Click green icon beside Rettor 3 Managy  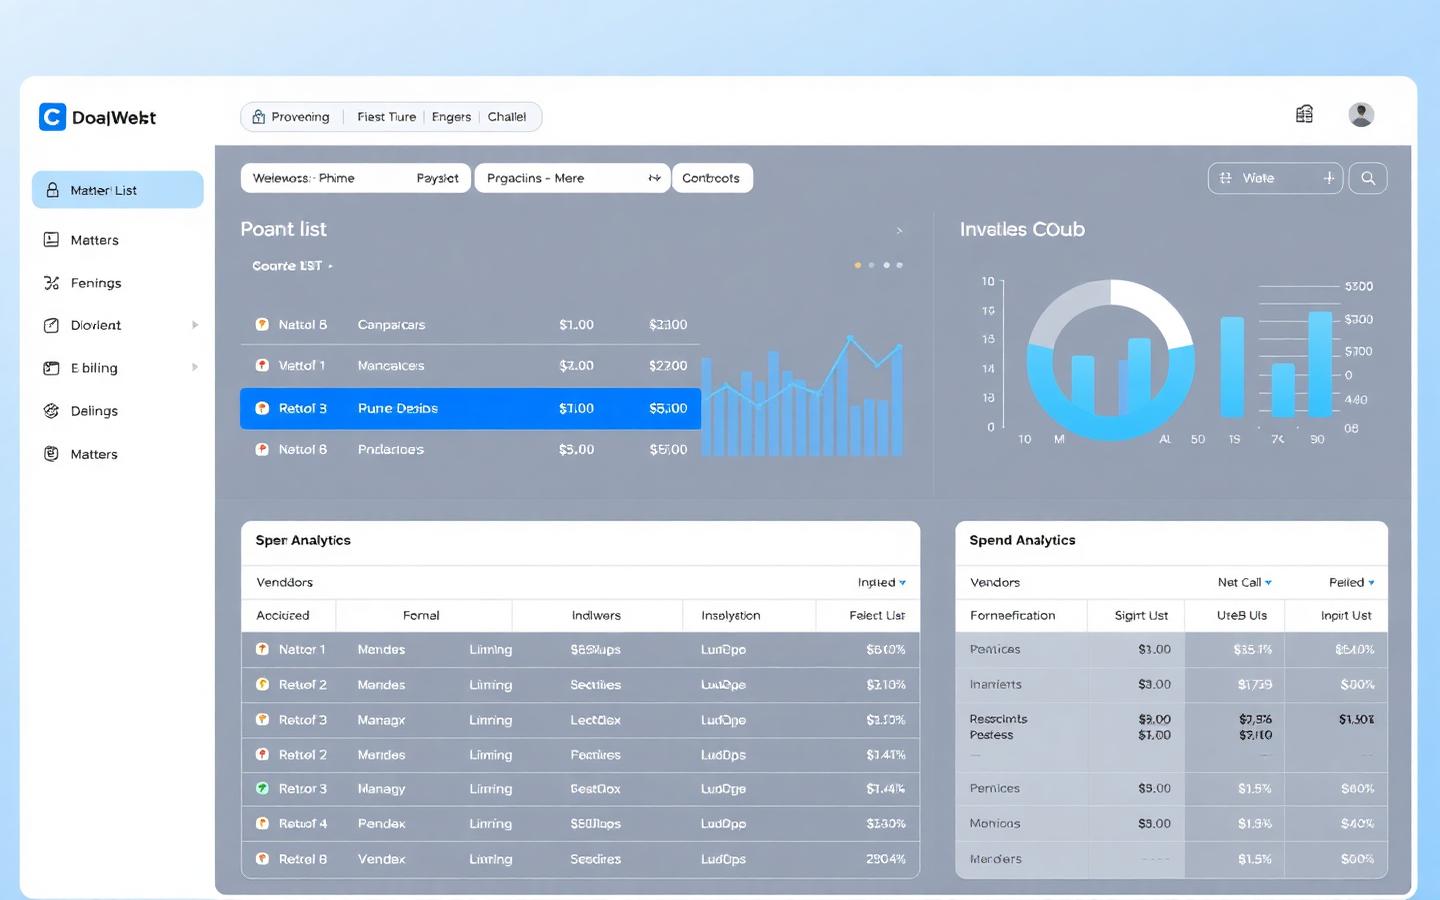click(262, 788)
